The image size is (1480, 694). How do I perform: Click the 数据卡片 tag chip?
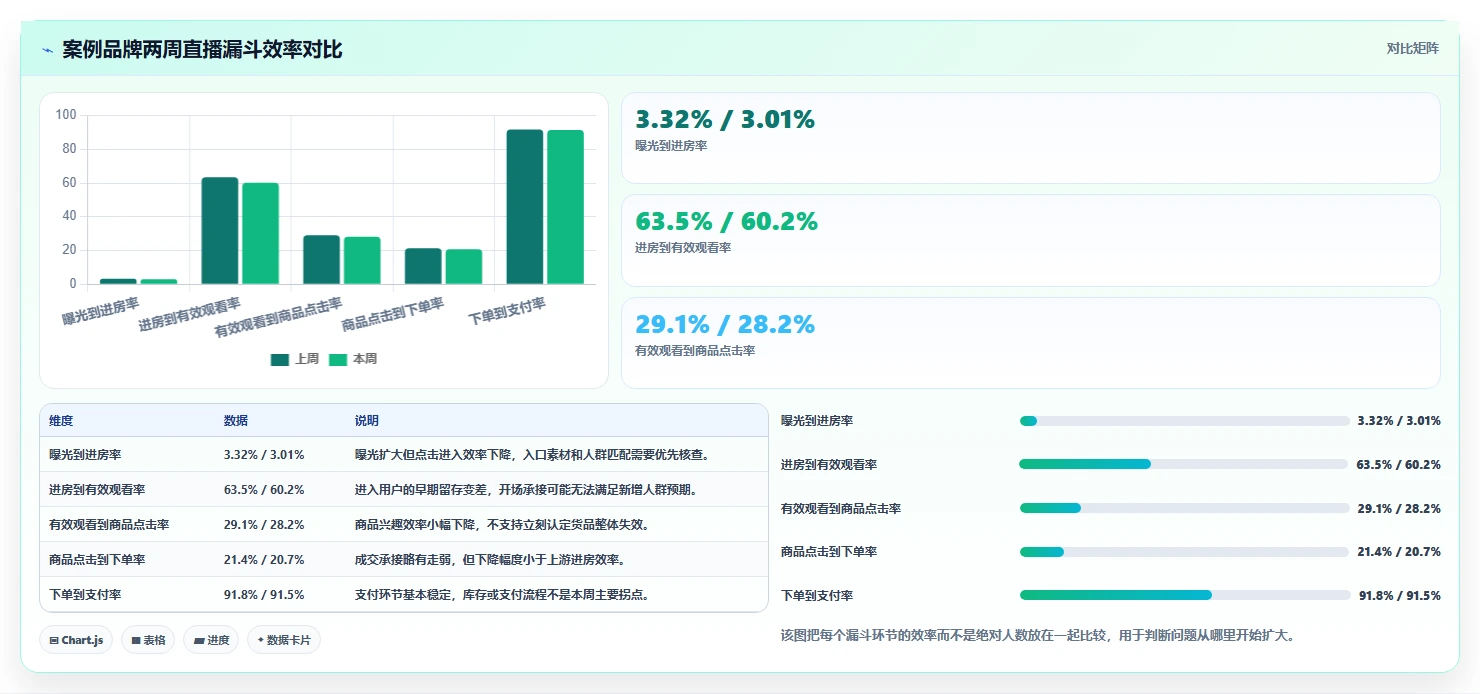pyautogui.click(x=284, y=640)
